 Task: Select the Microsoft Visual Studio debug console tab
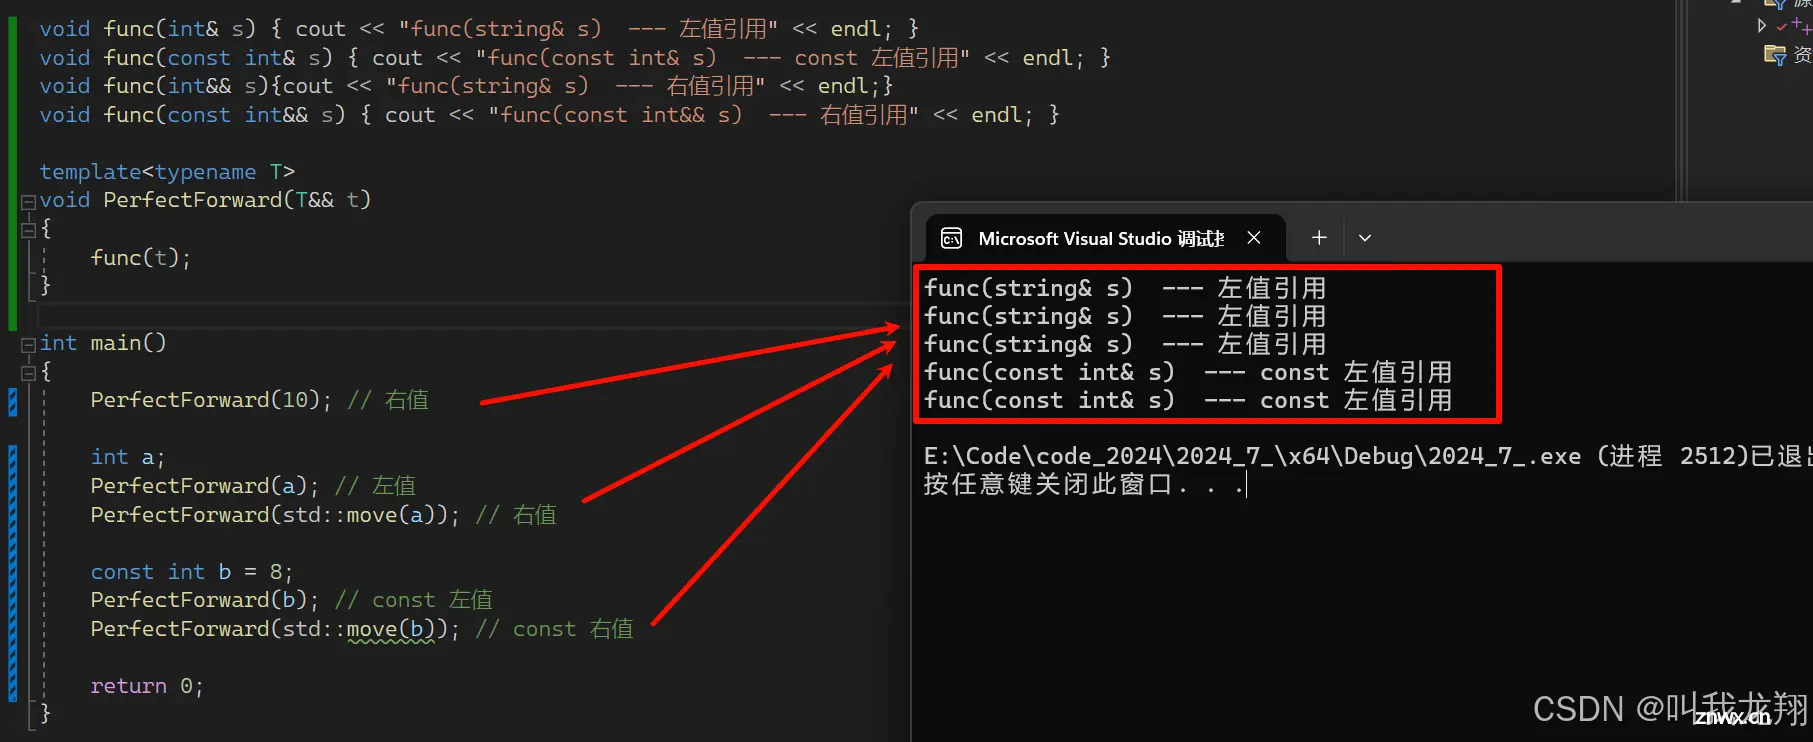click(1105, 238)
